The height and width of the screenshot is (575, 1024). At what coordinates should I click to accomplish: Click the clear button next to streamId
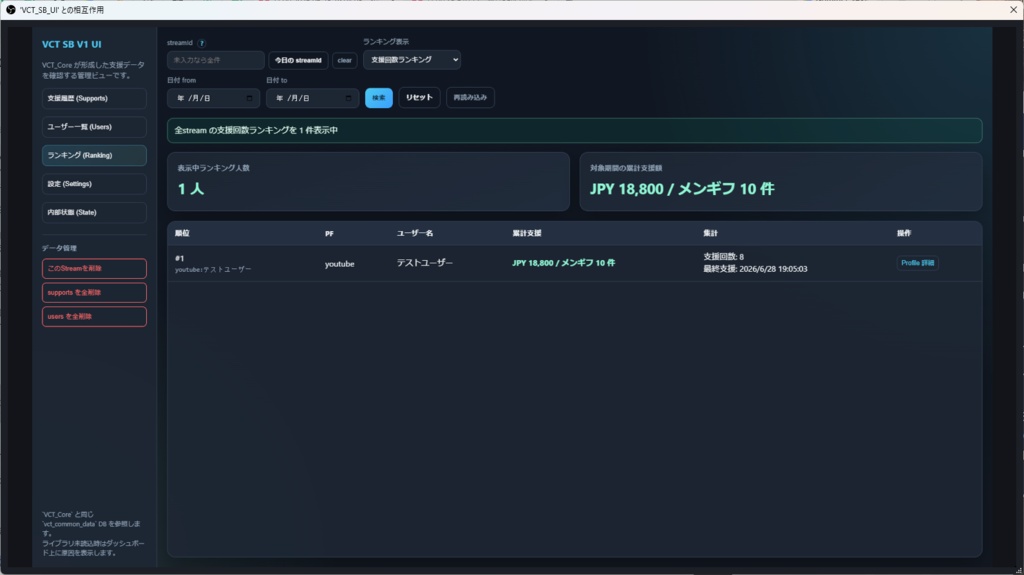[345, 60]
